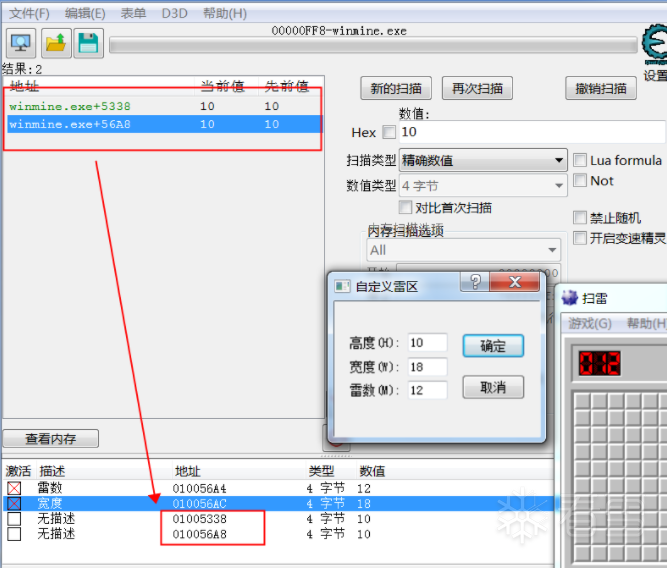
Task: Enable the Lua formula checkbox
Action: 580,160
